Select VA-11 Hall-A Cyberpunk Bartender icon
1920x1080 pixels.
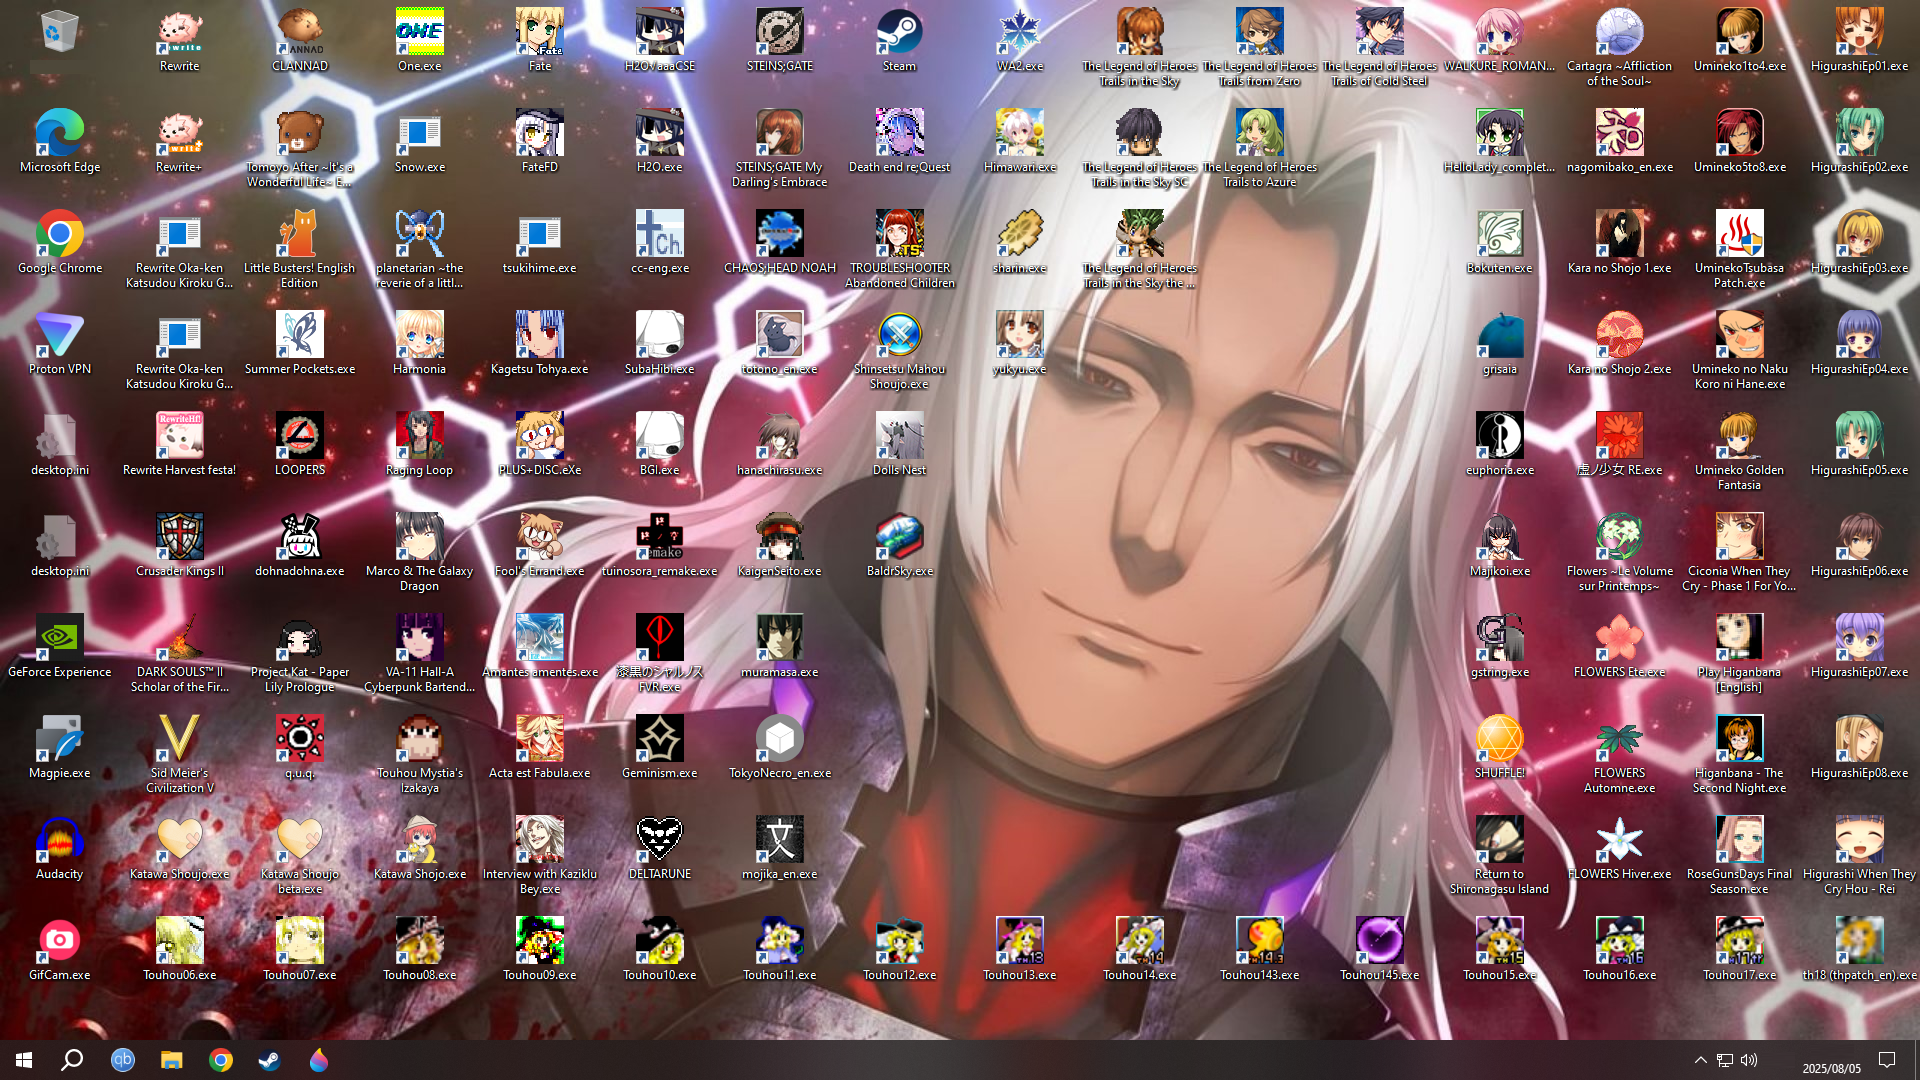(x=420, y=653)
